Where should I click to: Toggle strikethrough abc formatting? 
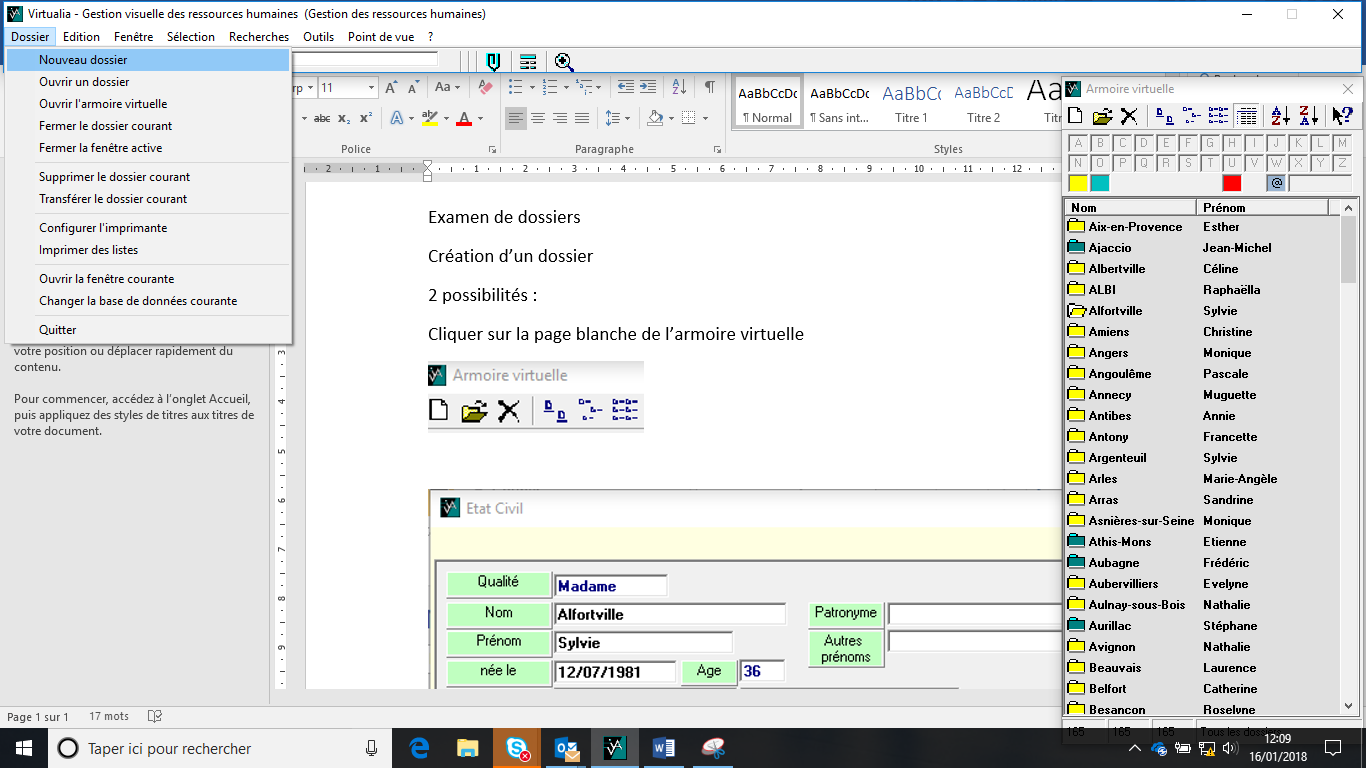[x=322, y=118]
